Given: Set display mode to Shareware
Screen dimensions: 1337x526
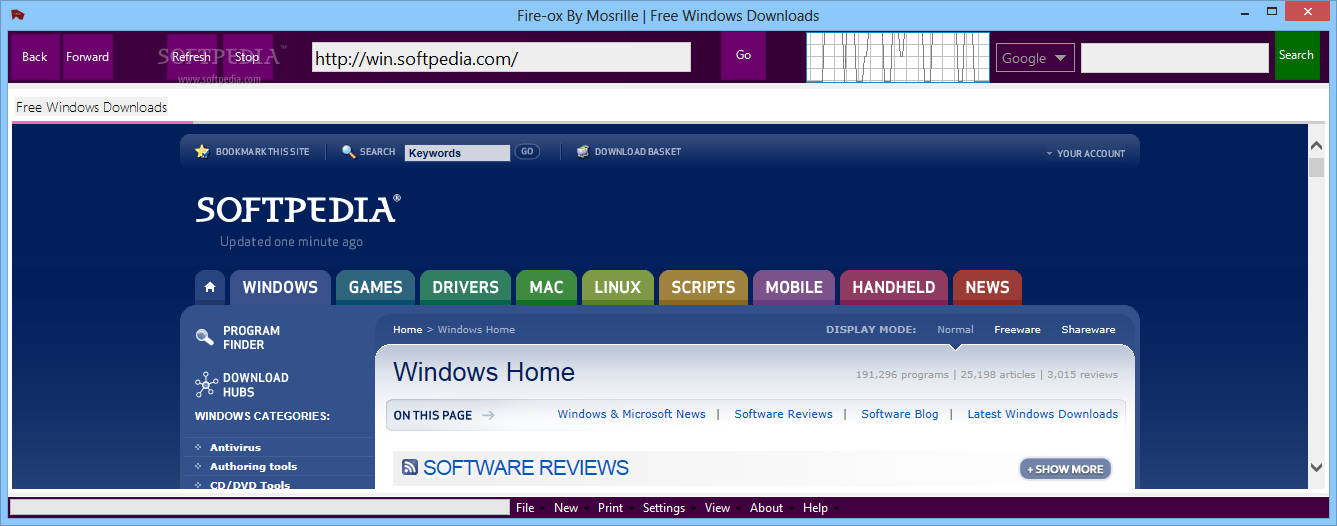Looking at the screenshot, I should 1088,329.
